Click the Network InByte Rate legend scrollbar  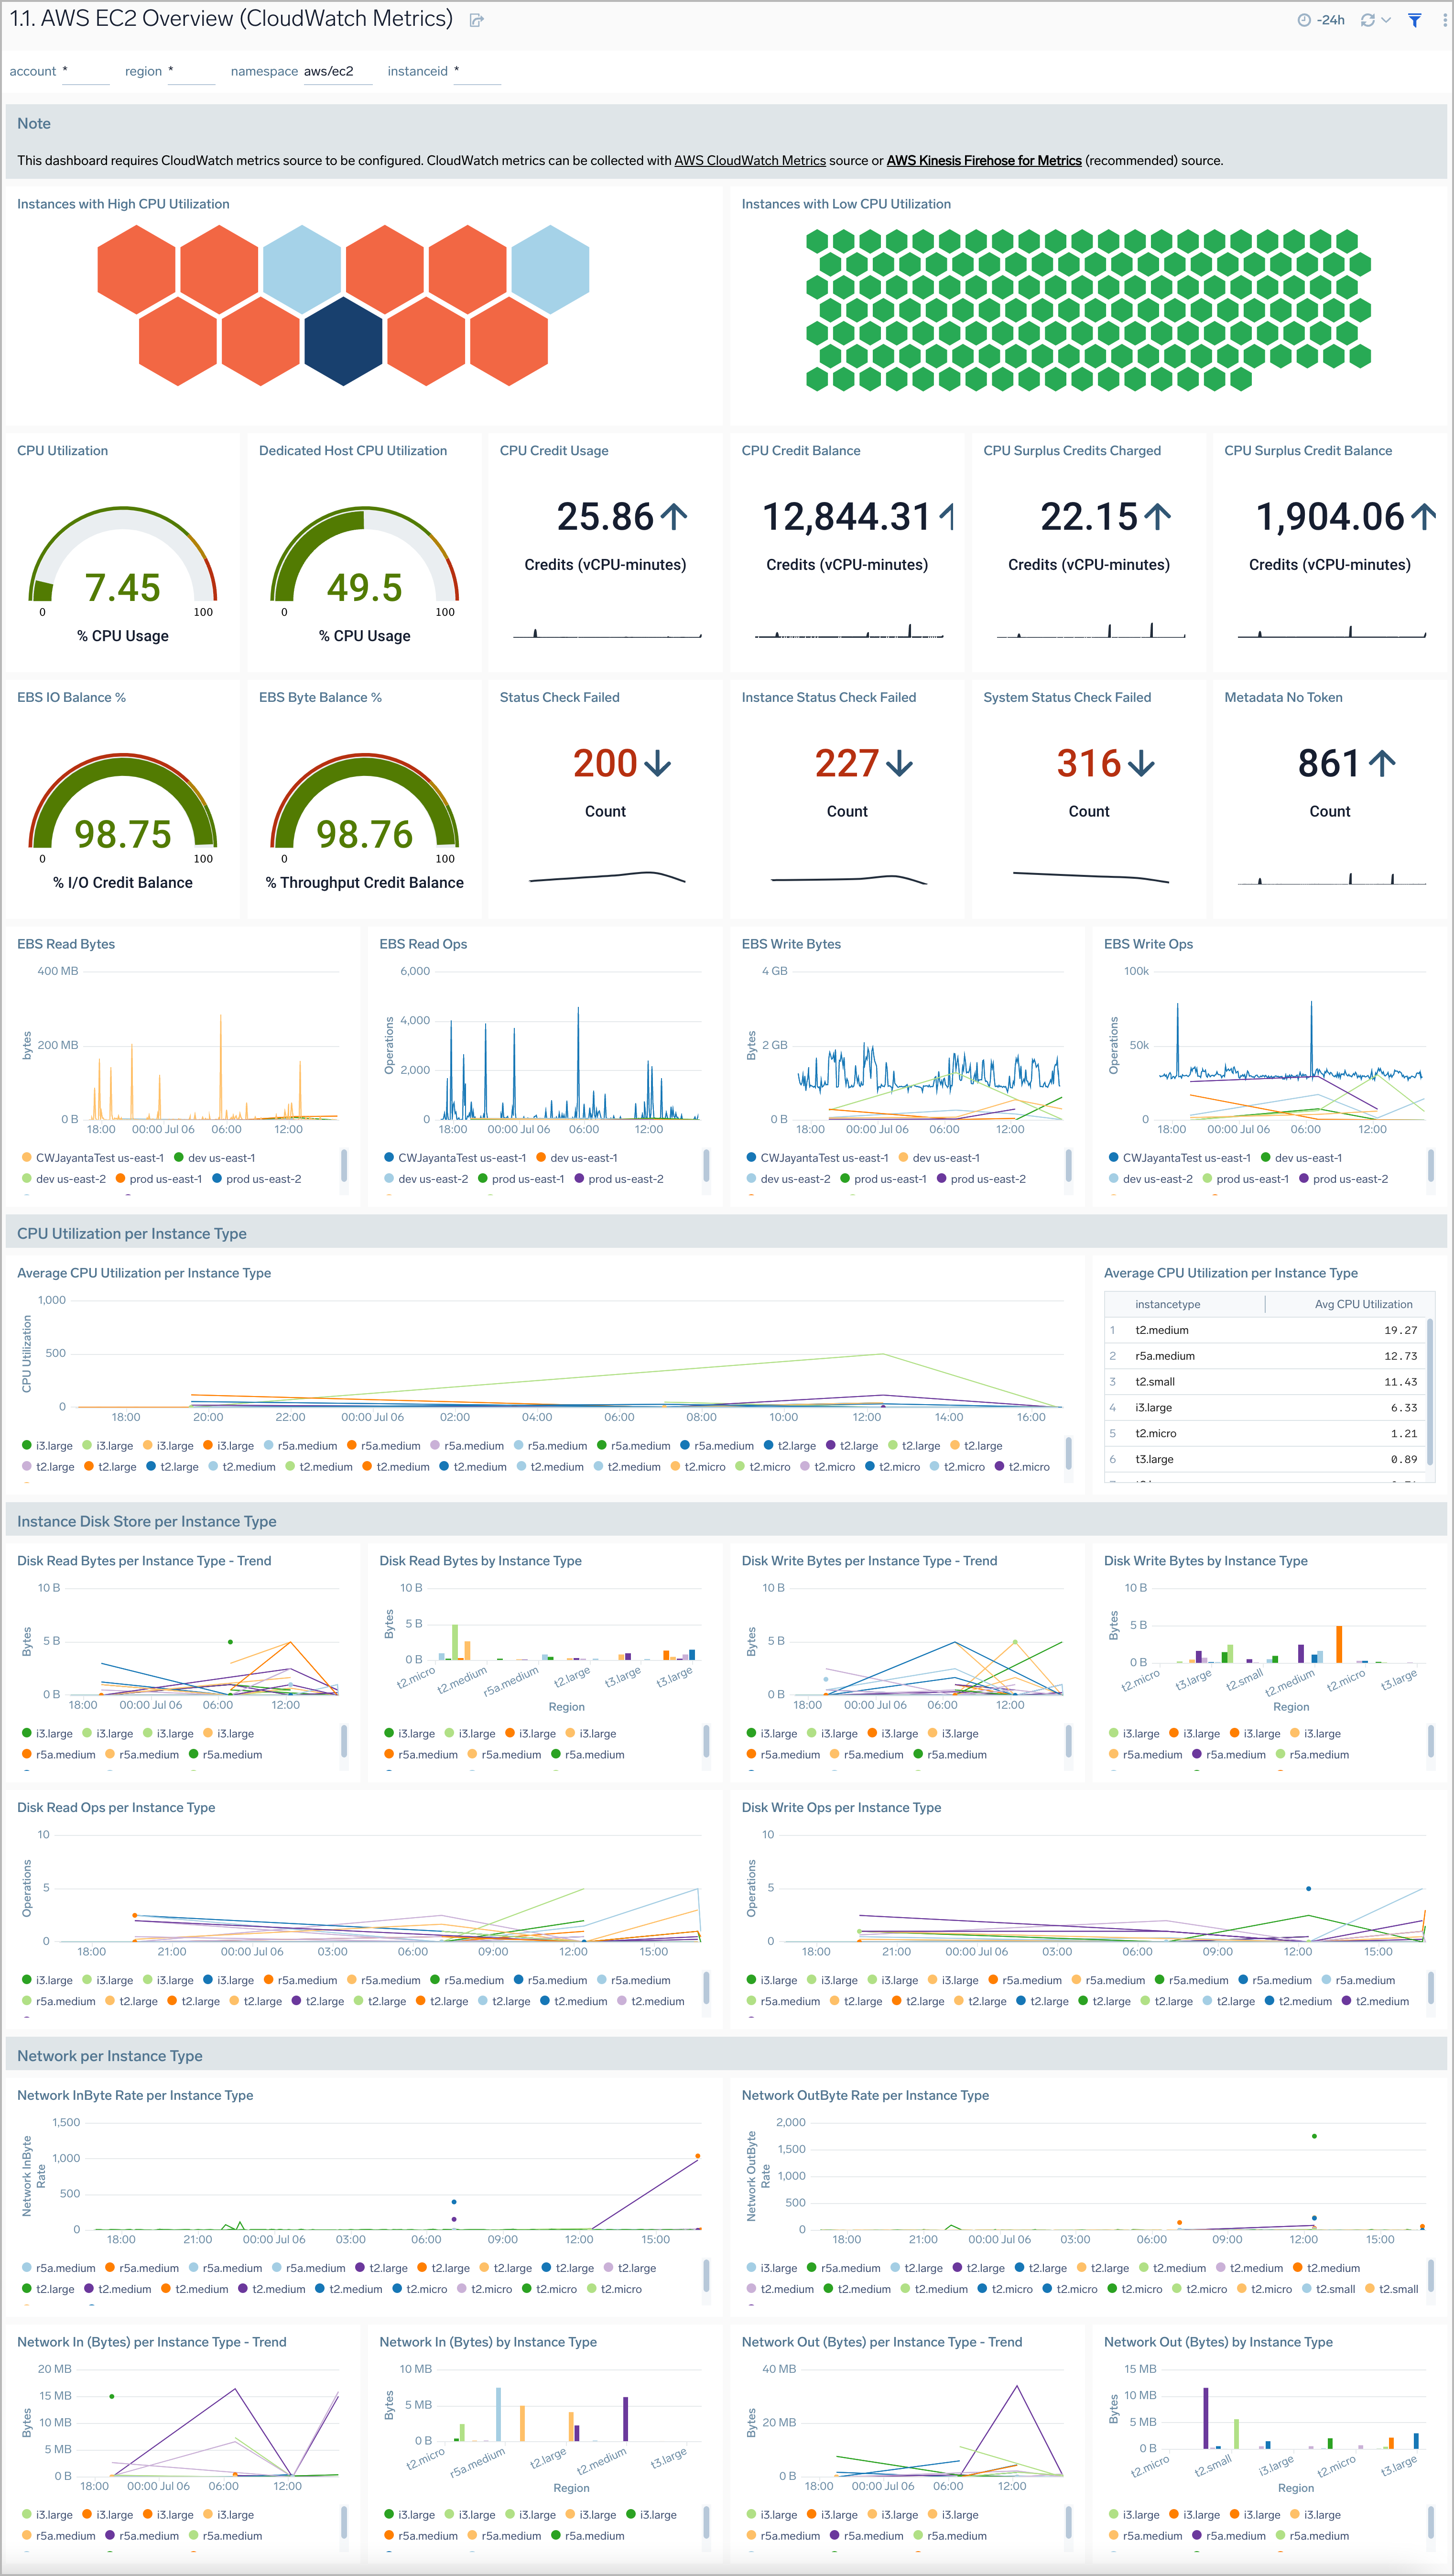(x=706, y=2276)
